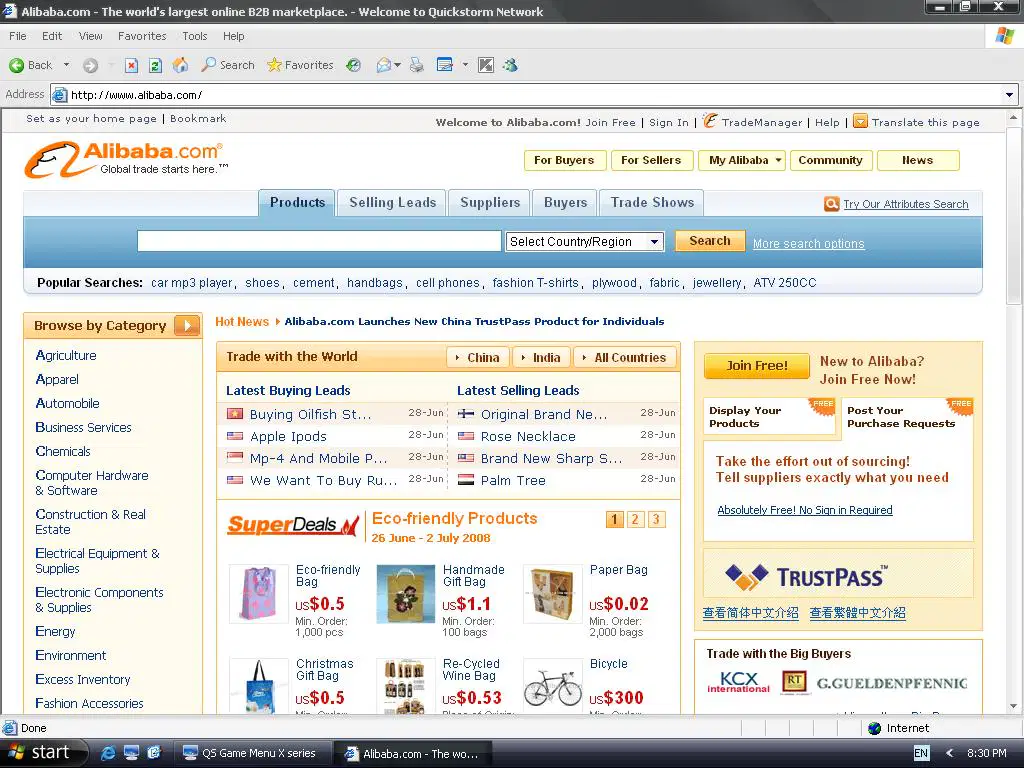This screenshot has height=768, width=1024.
Task: Click the Forward arrow icon
Action: point(91,65)
